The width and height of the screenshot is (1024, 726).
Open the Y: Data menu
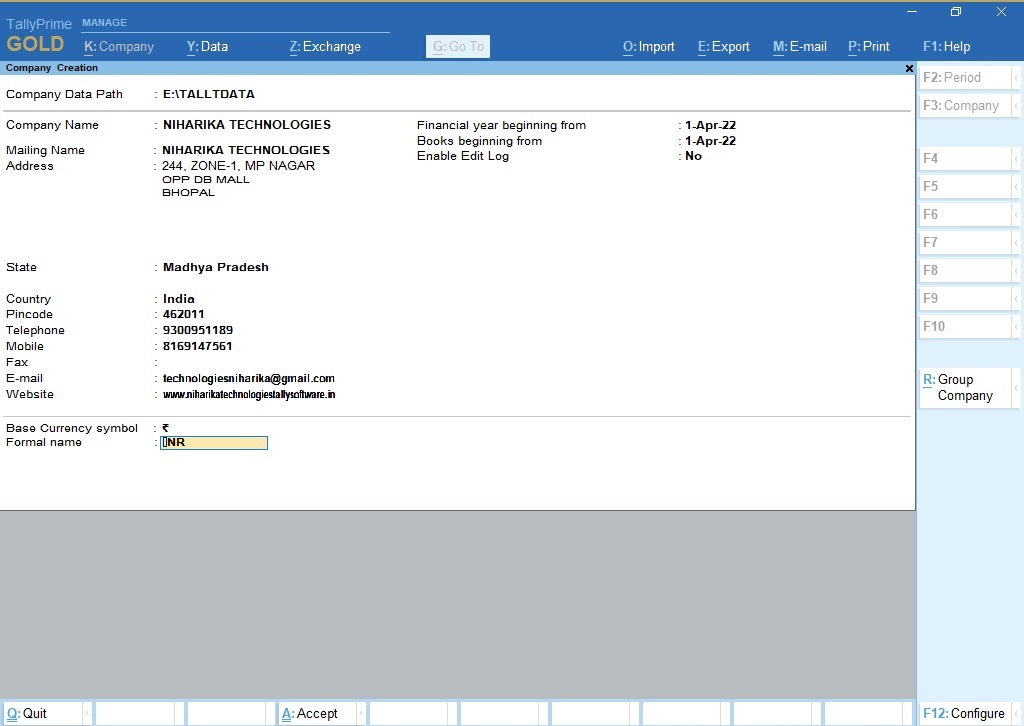pos(207,46)
